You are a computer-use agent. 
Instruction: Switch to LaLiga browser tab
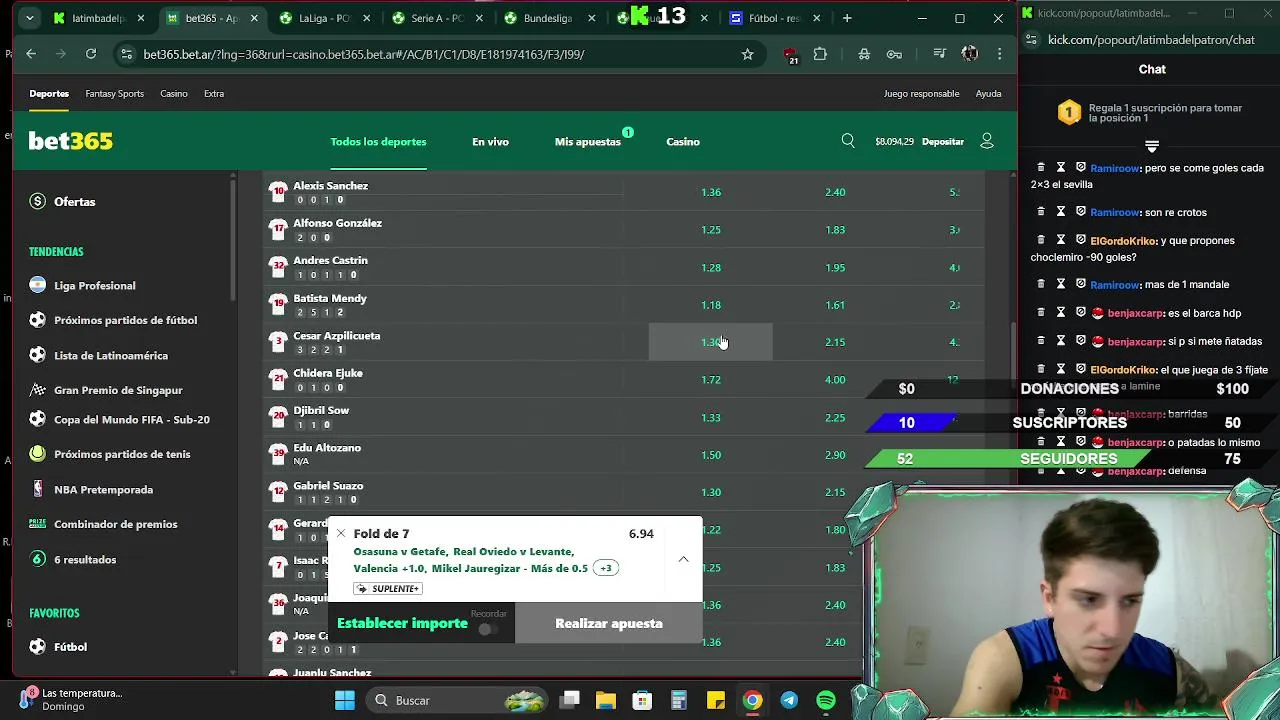325,18
